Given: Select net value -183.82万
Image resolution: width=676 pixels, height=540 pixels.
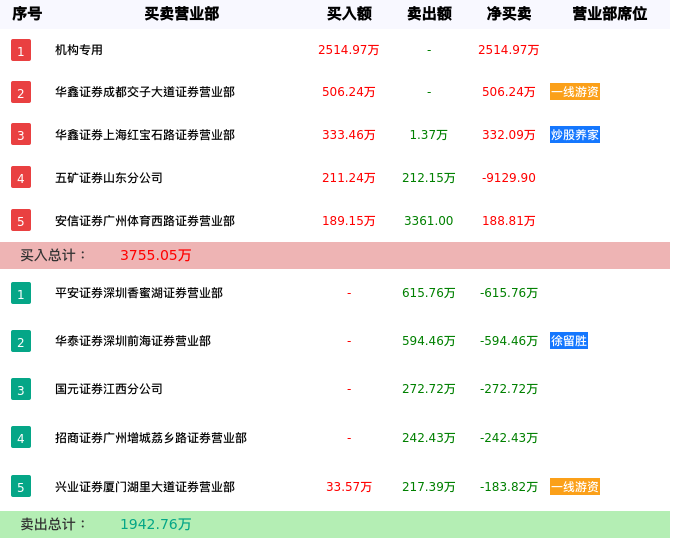Looking at the screenshot, I should coord(509,487).
